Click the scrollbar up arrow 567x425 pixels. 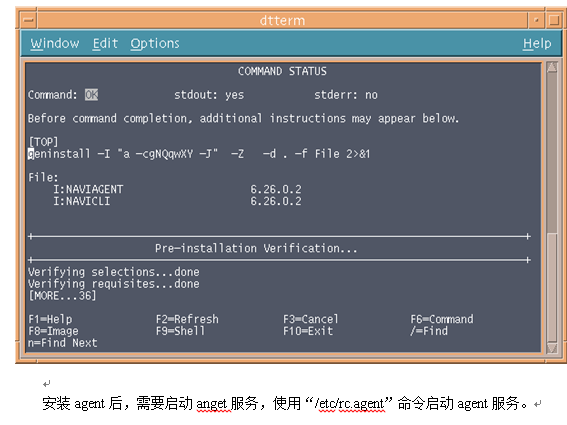(552, 67)
